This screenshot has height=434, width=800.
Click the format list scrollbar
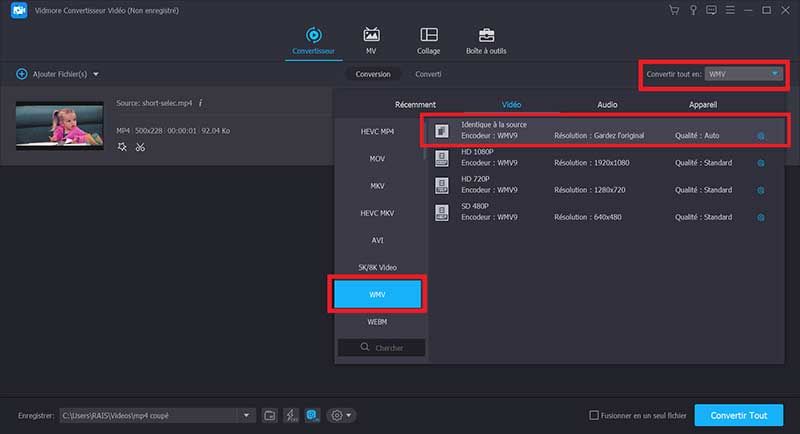coord(424,139)
